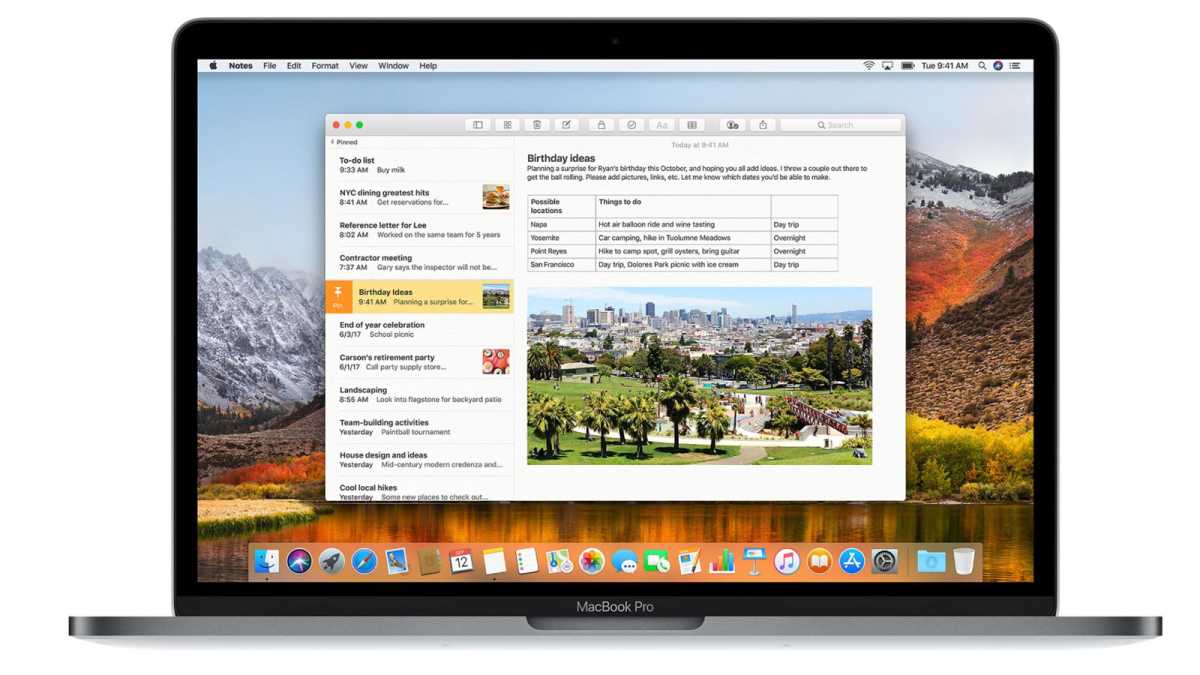Open the battery status menu

(x=907, y=65)
